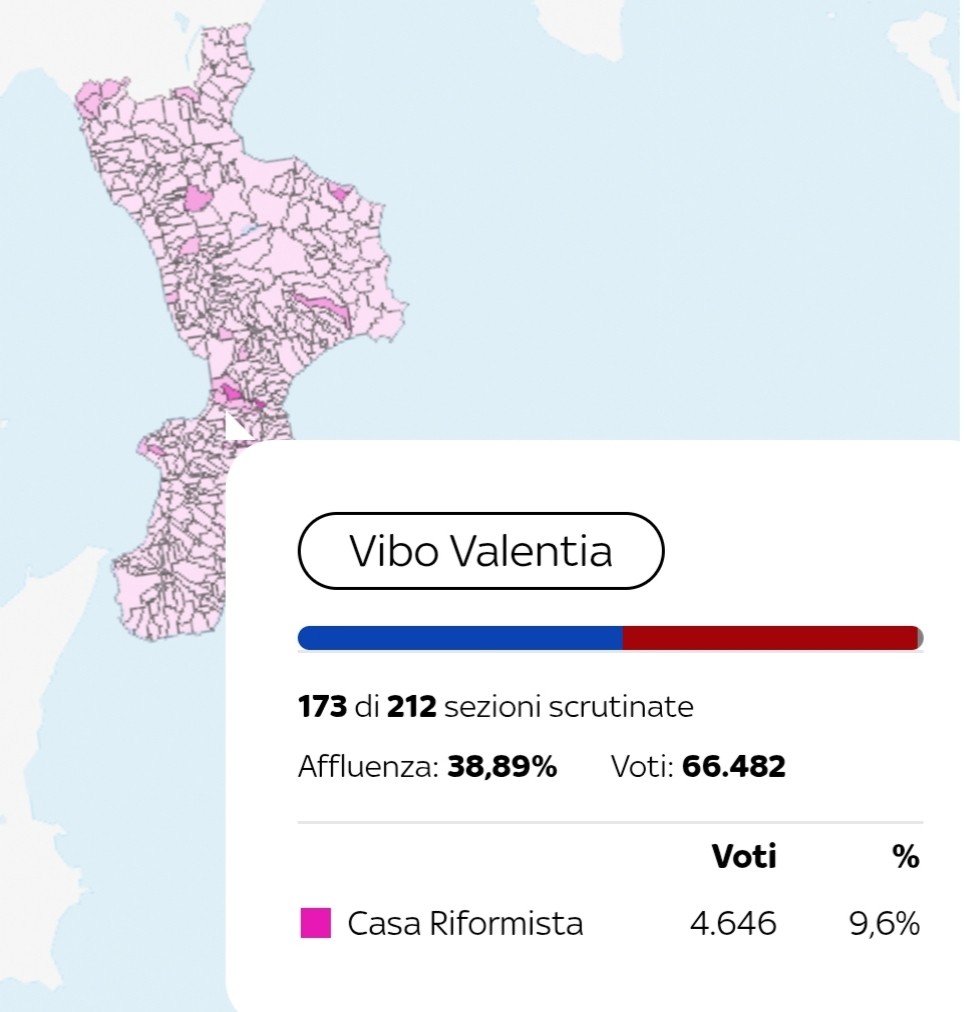Select the dark pink municipality near the tooltip pointer
Viewport: 965px width, 1012px height.
[230, 394]
